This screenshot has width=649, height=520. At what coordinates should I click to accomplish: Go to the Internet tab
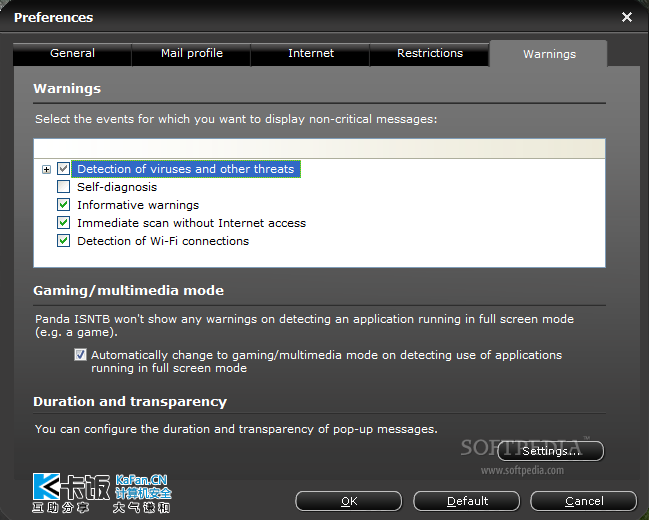(310, 54)
